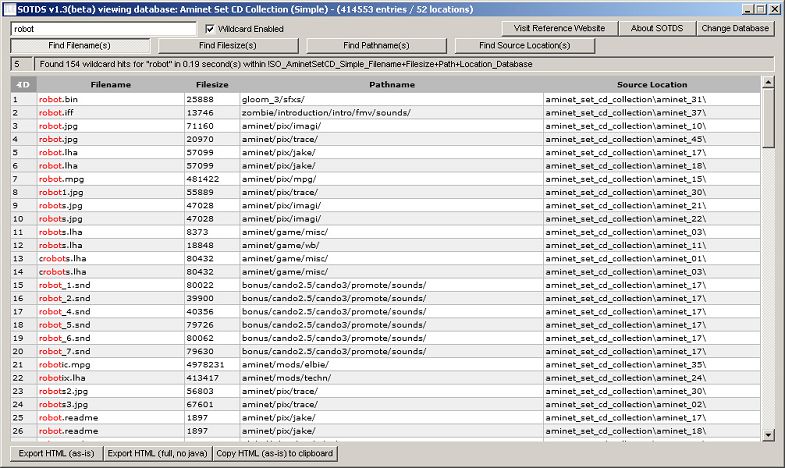
Task: Click the SOTDS application icon in title bar
Action: 9,9
